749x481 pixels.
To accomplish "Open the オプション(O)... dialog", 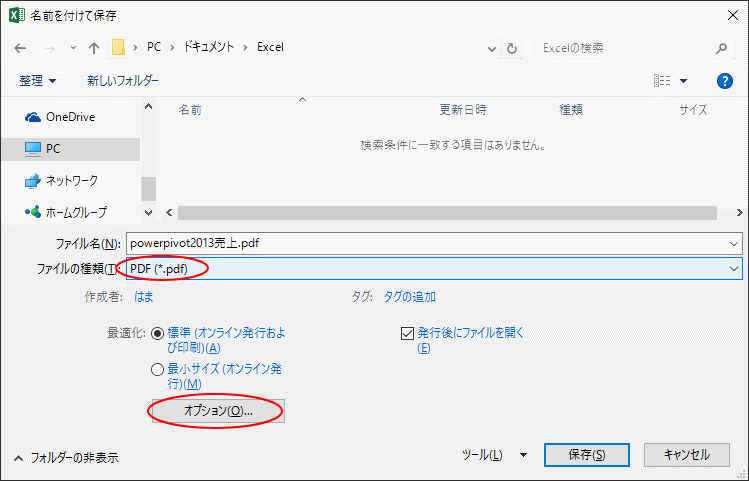I will [x=218, y=411].
